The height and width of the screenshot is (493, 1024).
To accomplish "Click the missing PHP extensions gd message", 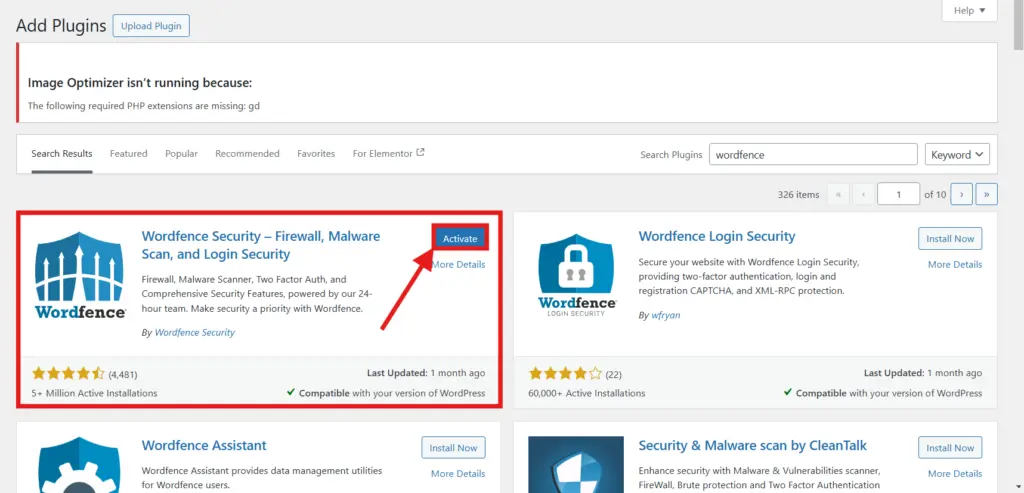I will [144, 105].
